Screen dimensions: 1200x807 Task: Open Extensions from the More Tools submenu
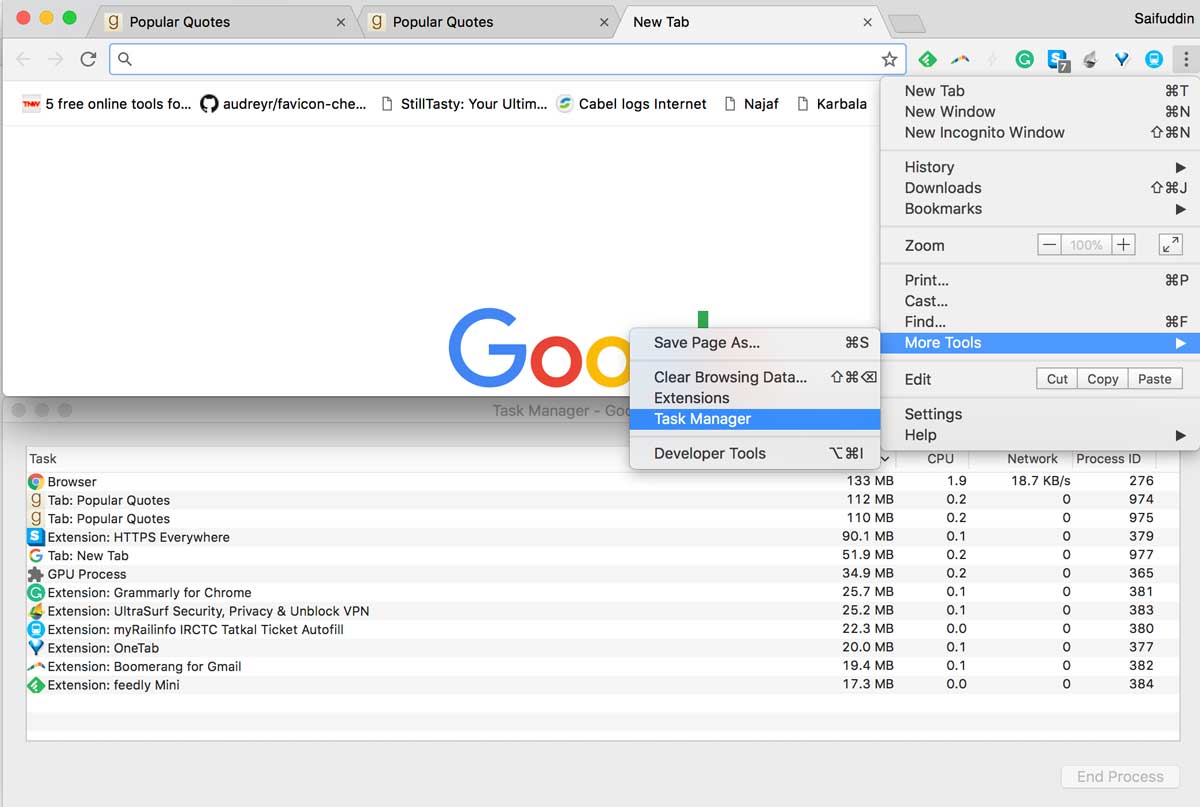[755, 398]
